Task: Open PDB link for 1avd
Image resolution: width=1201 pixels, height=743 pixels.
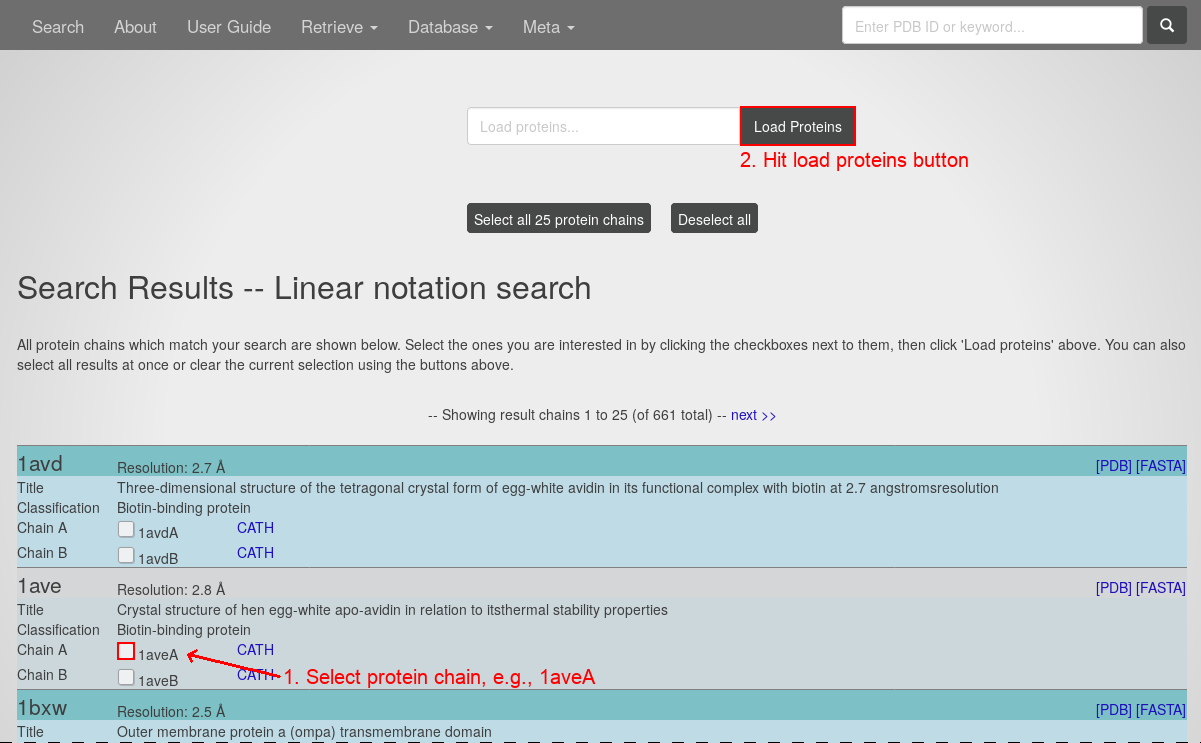Action: (x=1113, y=466)
